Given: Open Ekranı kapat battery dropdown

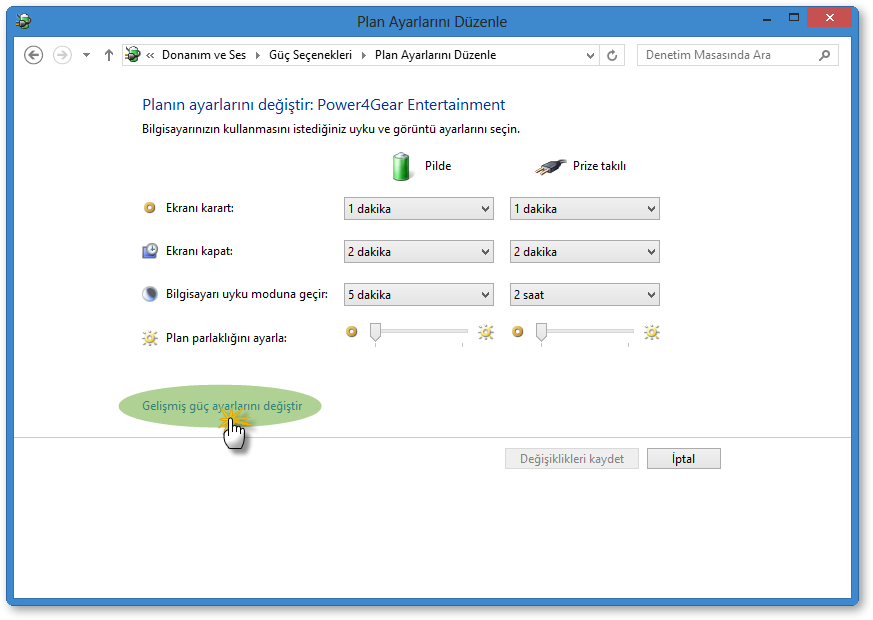Looking at the screenshot, I should point(419,252).
